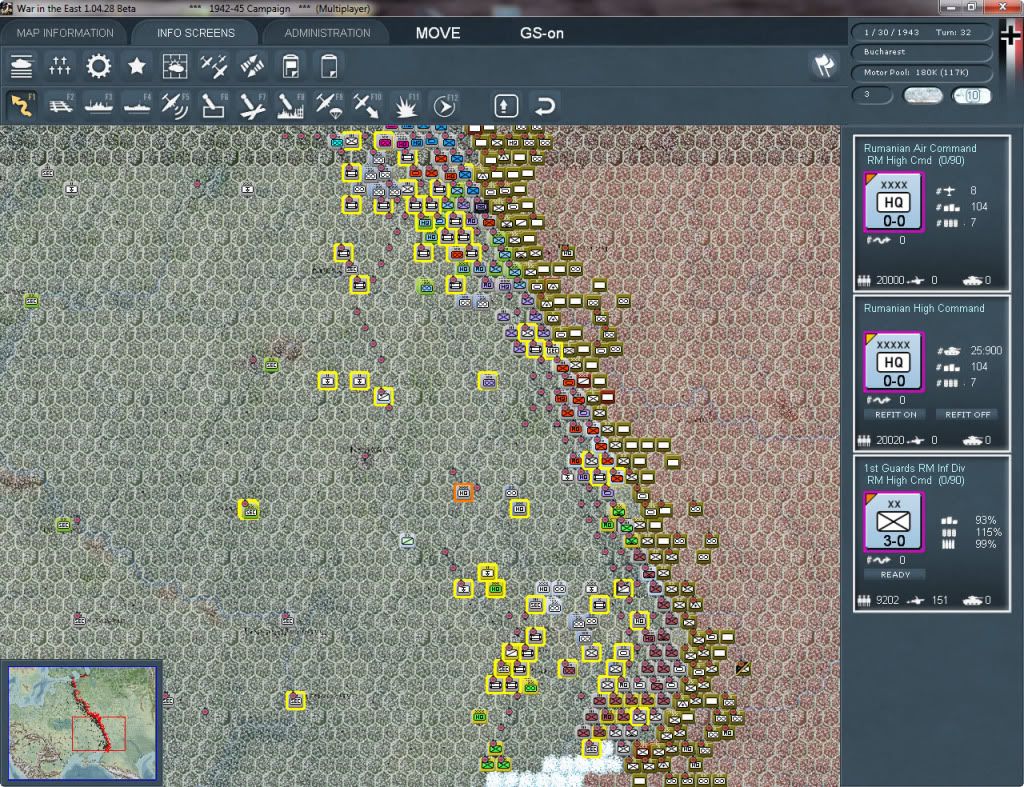The image size is (1024, 787).
Task: Toggle the GS-on ground support setting
Action: pos(541,33)
